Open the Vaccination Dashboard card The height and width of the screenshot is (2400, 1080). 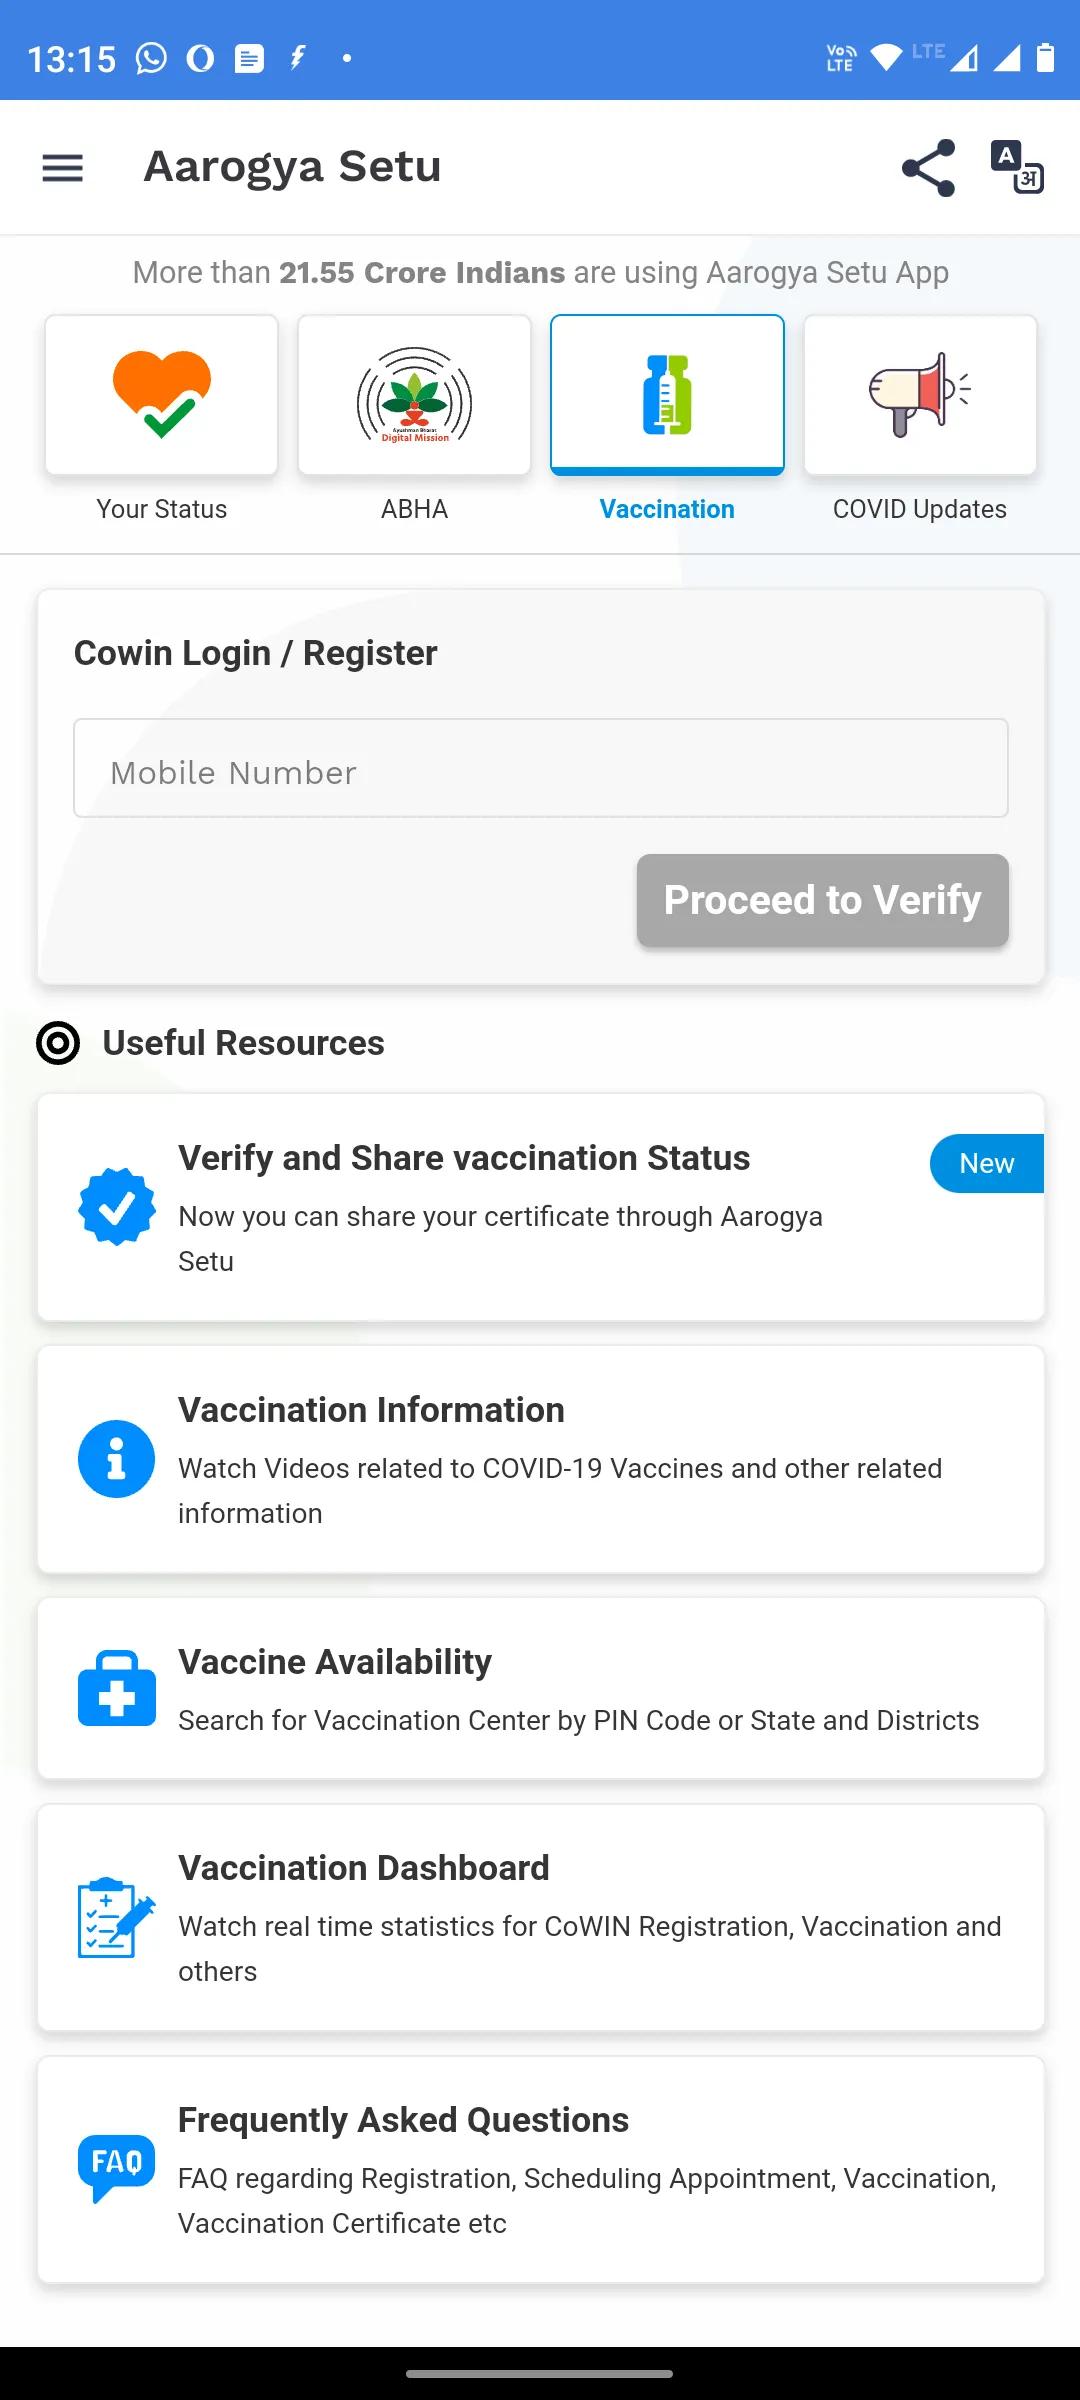coord(541,1917)
